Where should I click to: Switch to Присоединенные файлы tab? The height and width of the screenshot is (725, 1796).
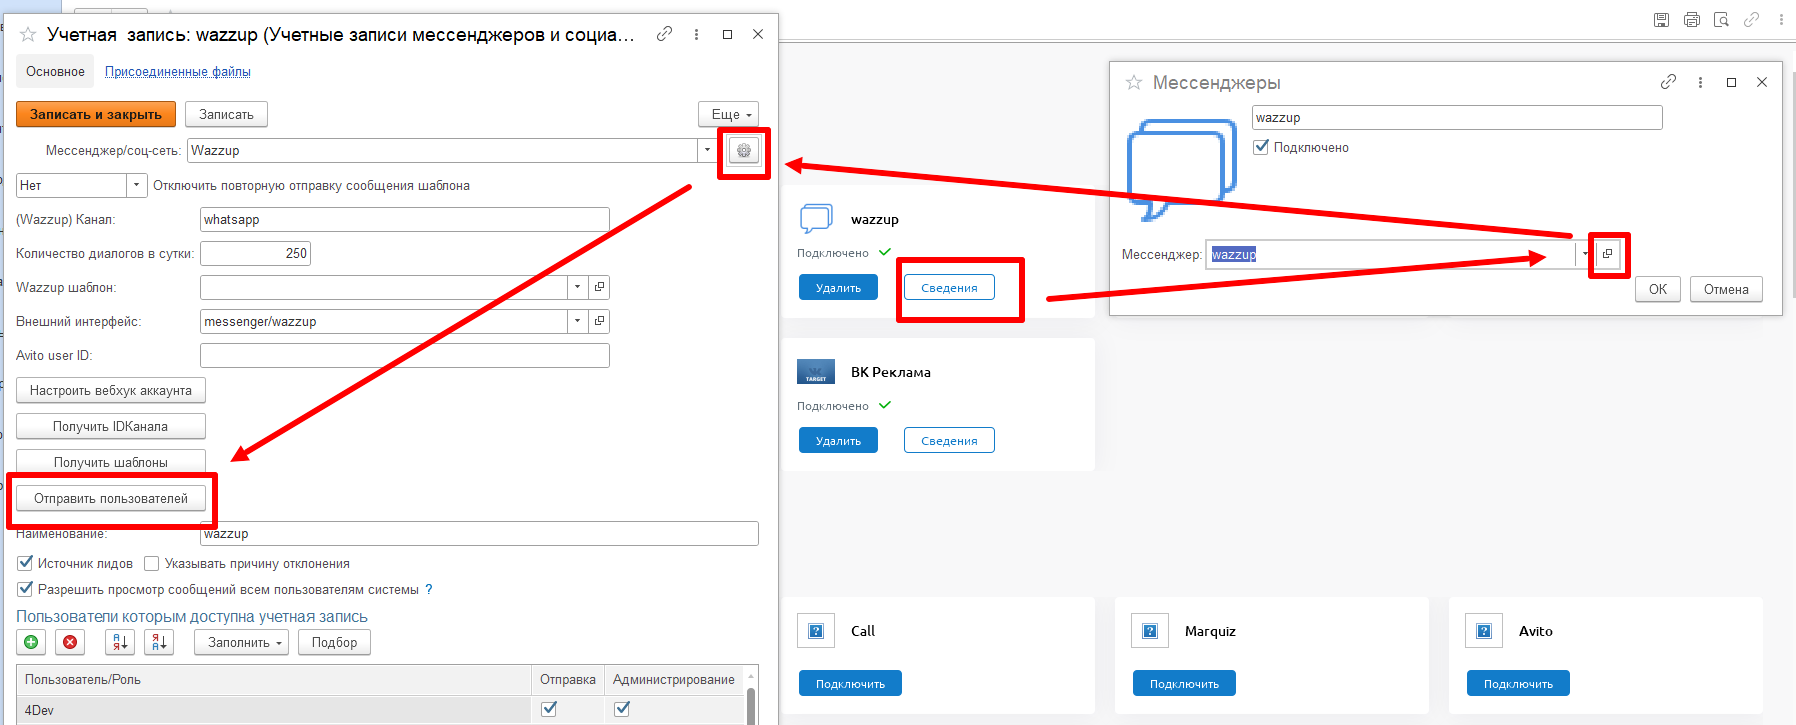[178, 72]
